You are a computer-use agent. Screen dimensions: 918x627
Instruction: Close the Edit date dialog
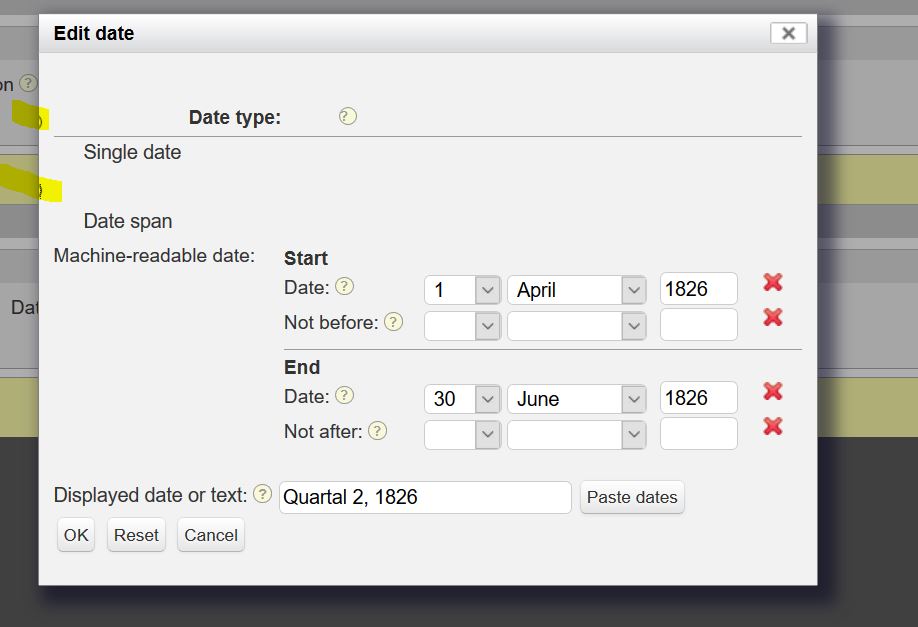click(789, 33)
